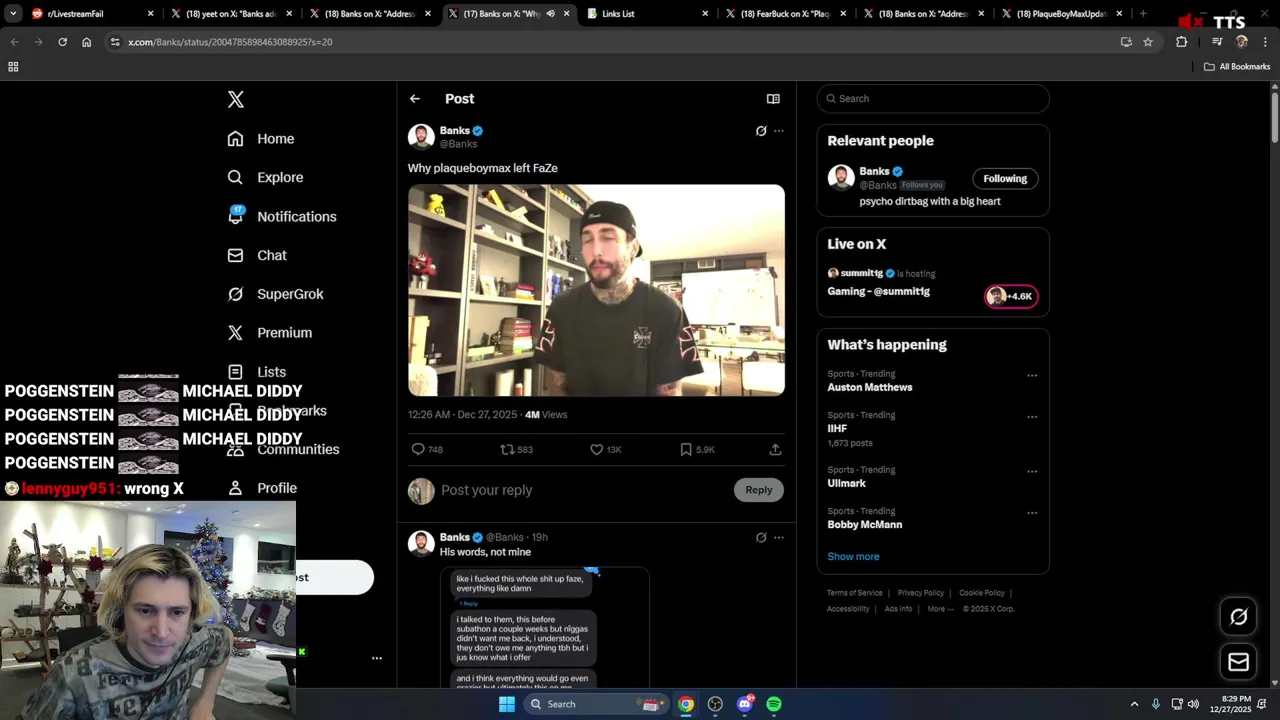Click Grok icon on the "His words, not mine" reply
The image size is (1280, 720).
pos(761,538)
